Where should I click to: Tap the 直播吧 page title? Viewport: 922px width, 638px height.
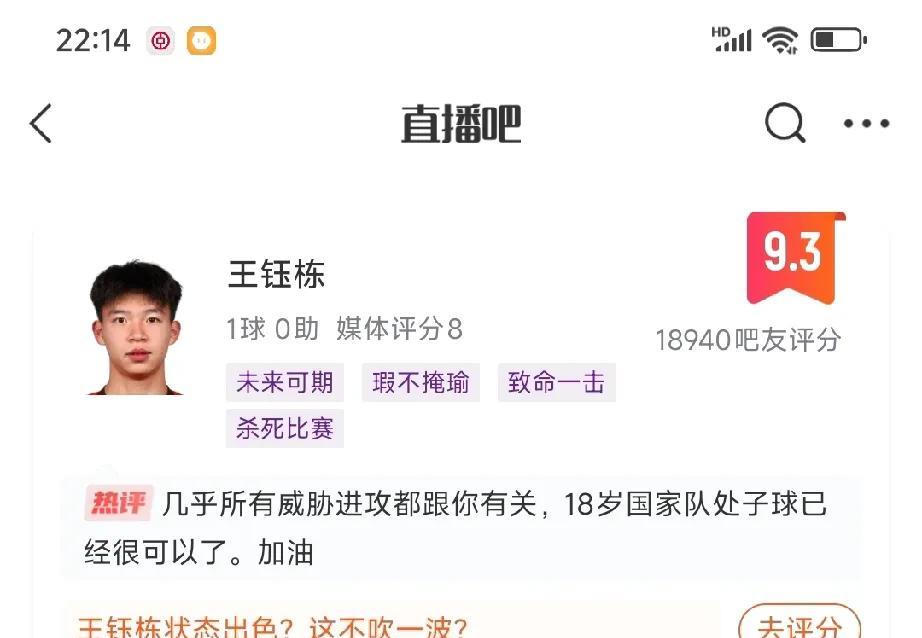(461, 124)
